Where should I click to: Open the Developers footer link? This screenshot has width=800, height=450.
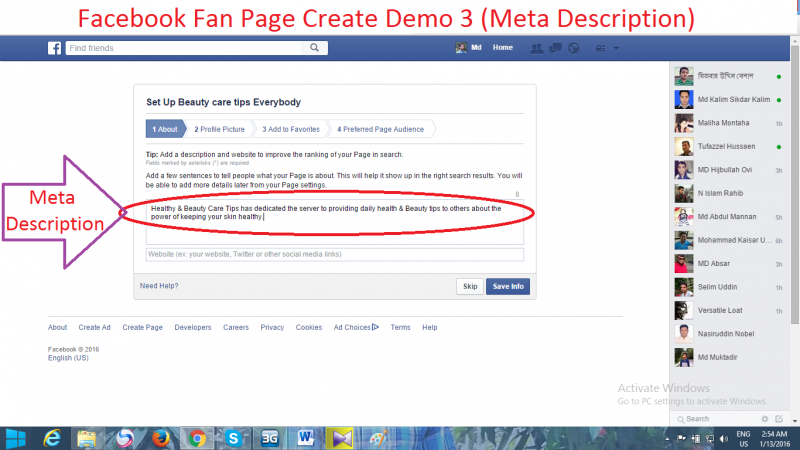pyautogui.click(x=193, y=327)
